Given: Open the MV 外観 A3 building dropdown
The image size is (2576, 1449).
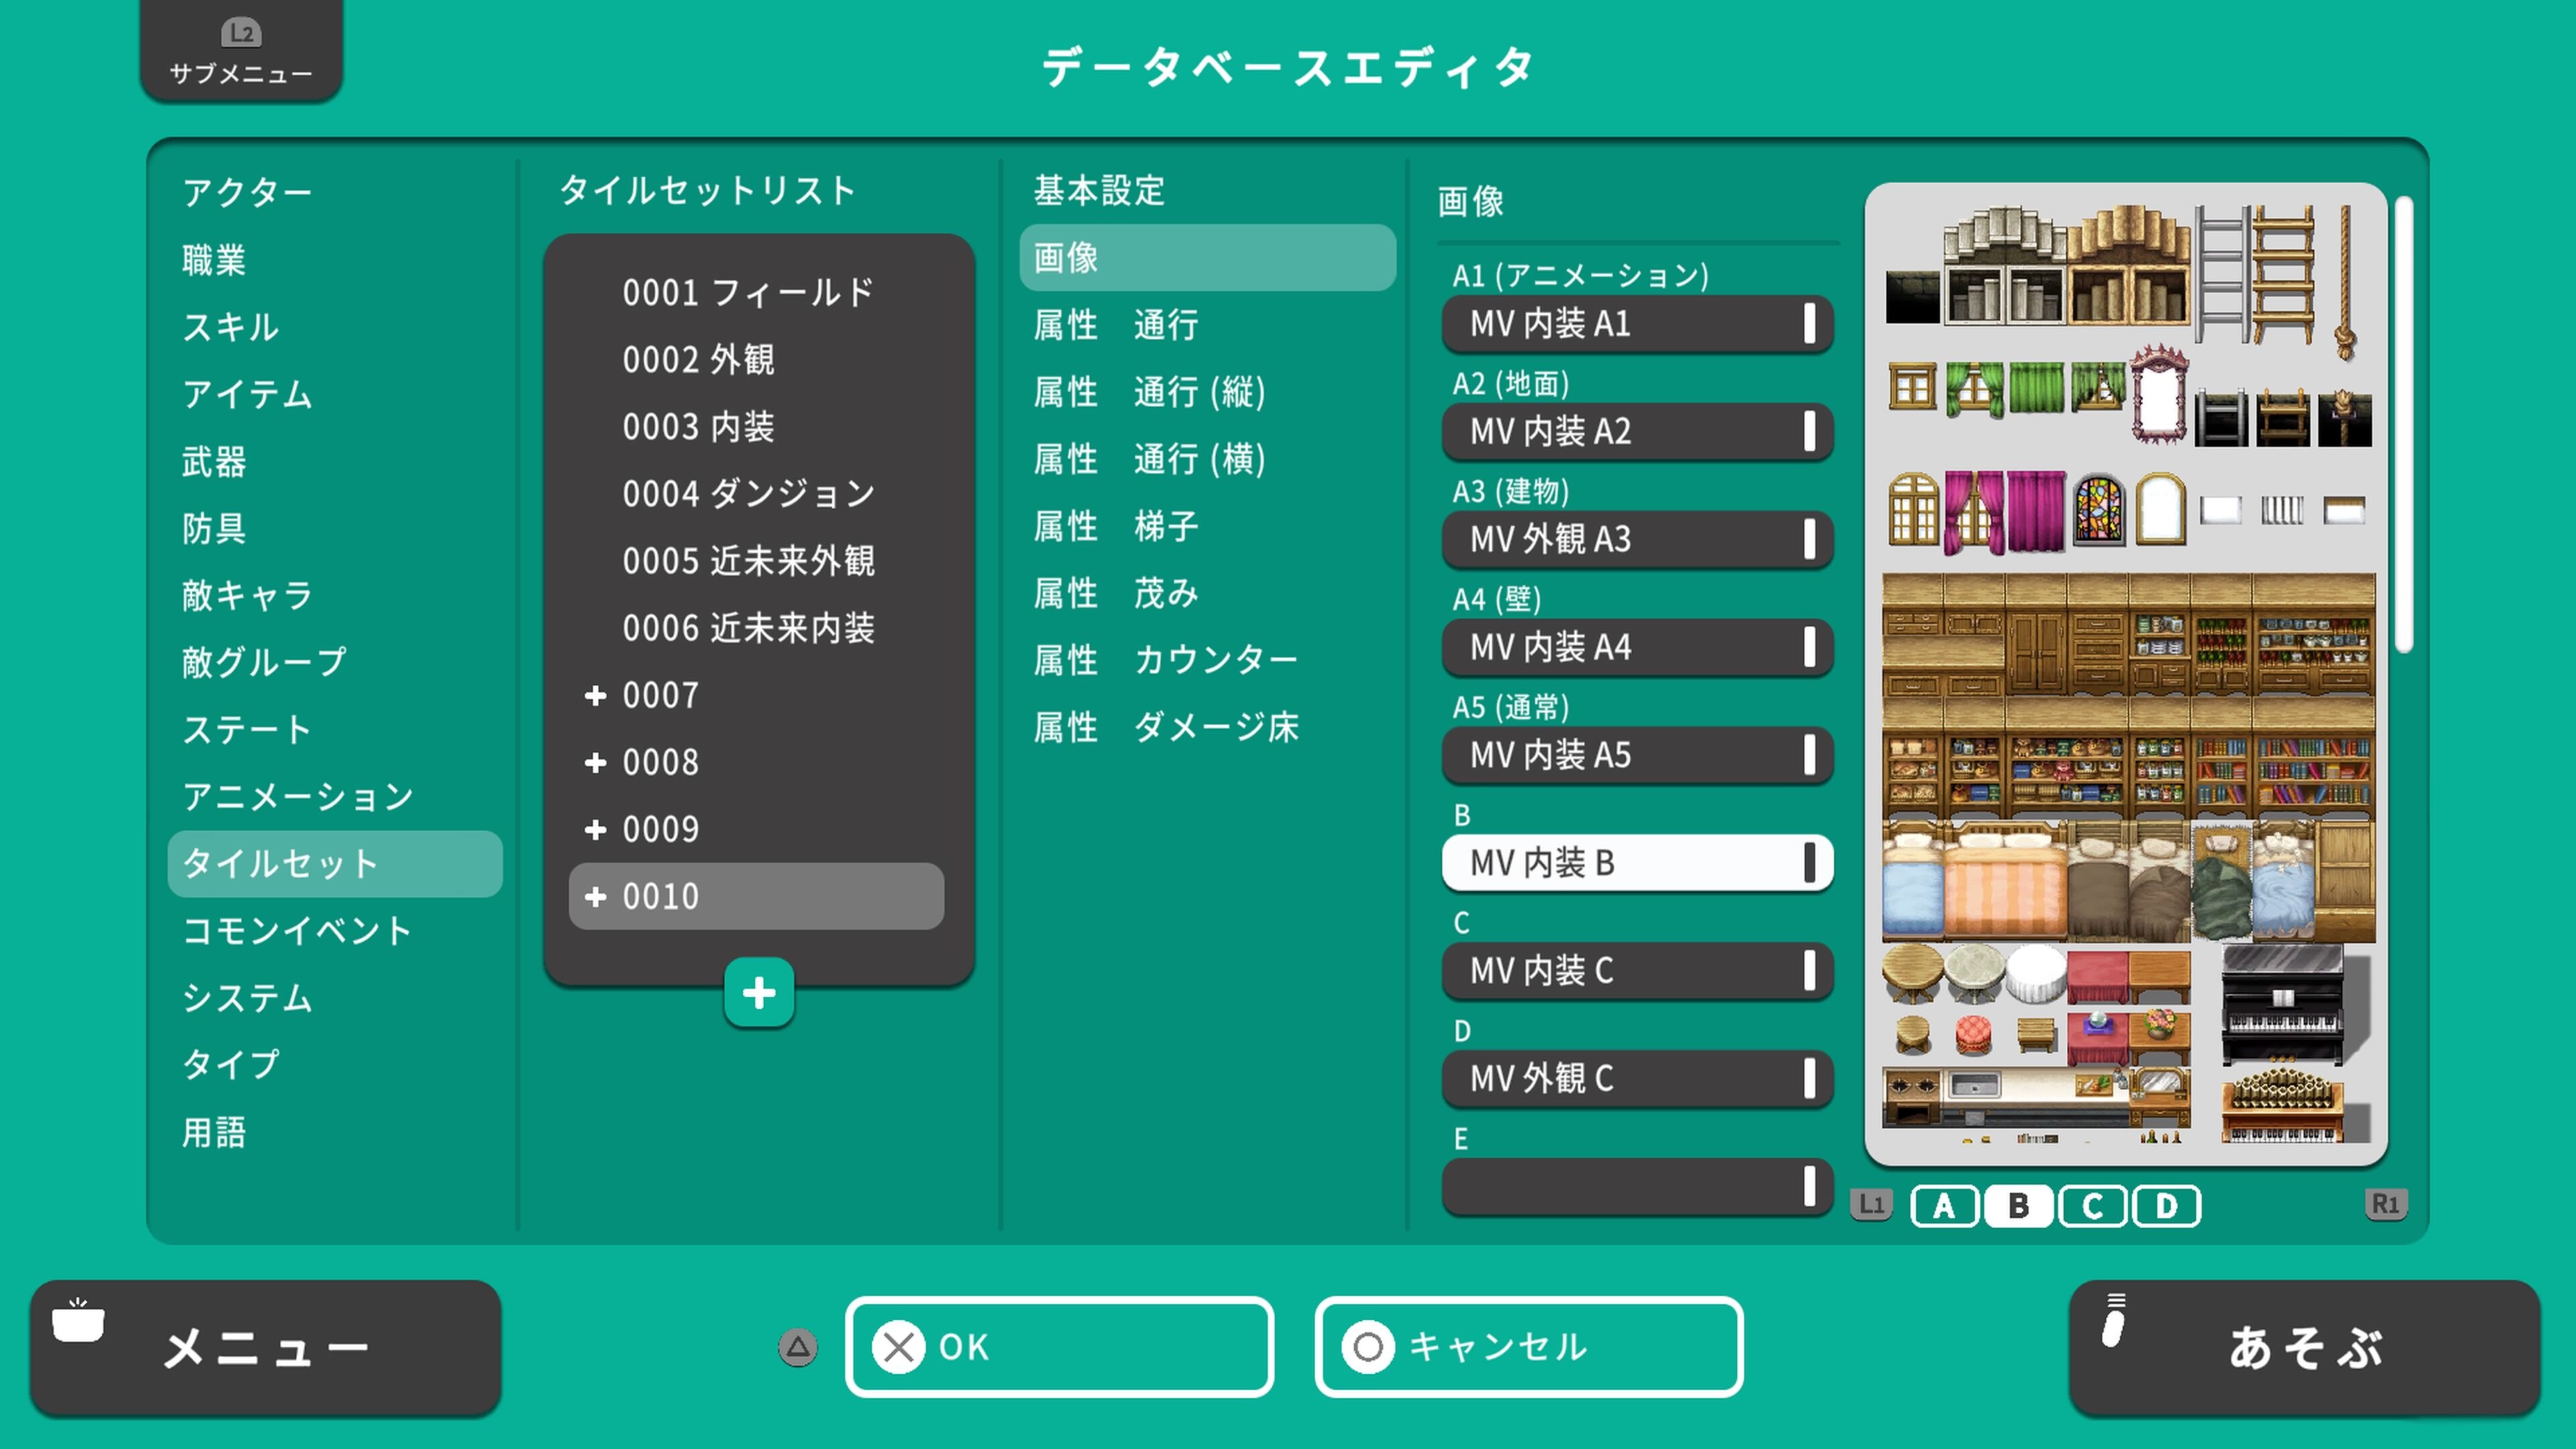Looking at the screenshot, I should pos(1637,540).
